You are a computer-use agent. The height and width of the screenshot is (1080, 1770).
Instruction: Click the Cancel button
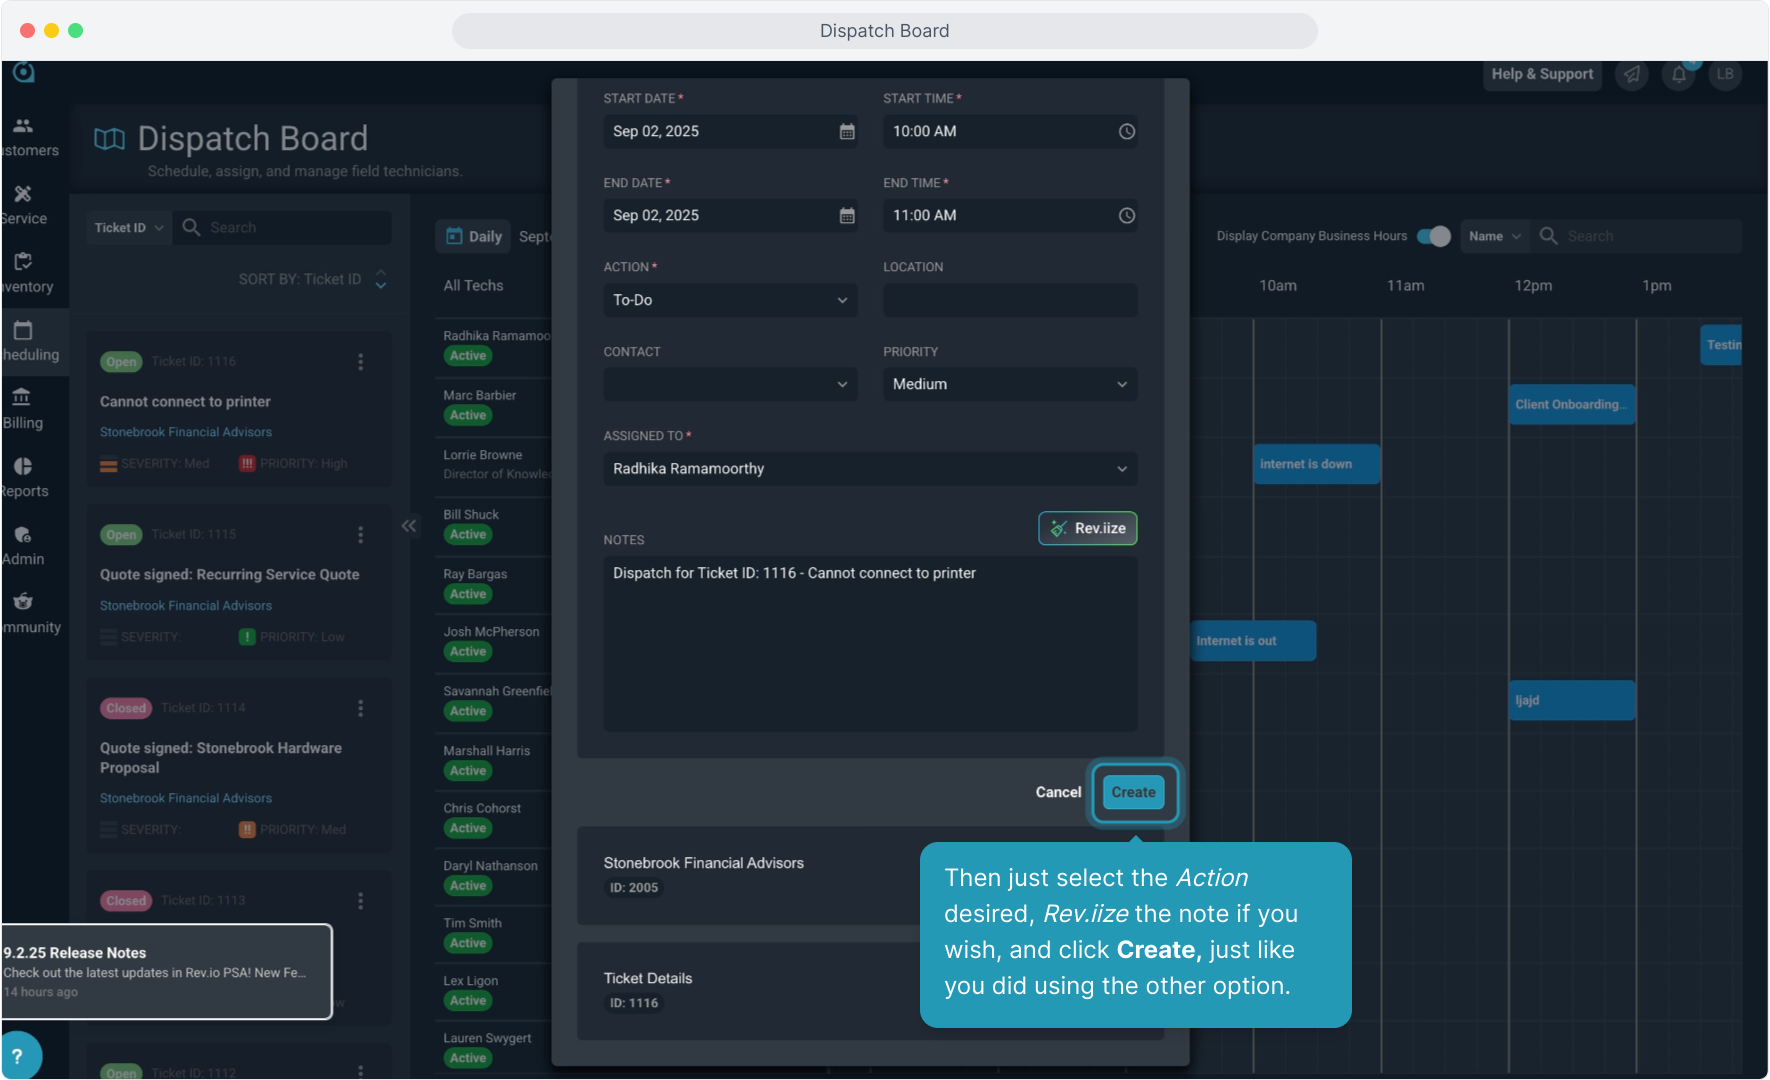[x=1058, y=793]
